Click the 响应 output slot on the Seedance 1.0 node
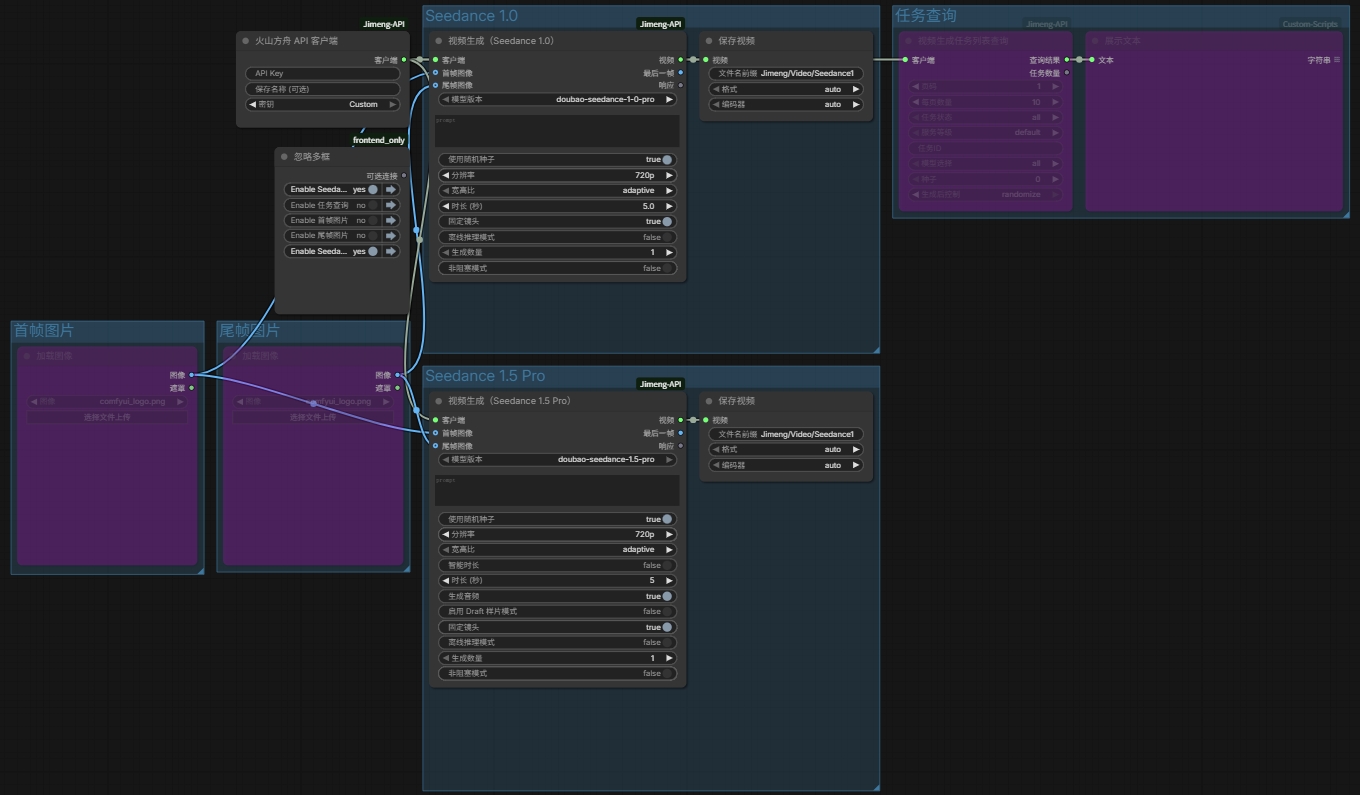1360x795 pixels. coord(681,86)
